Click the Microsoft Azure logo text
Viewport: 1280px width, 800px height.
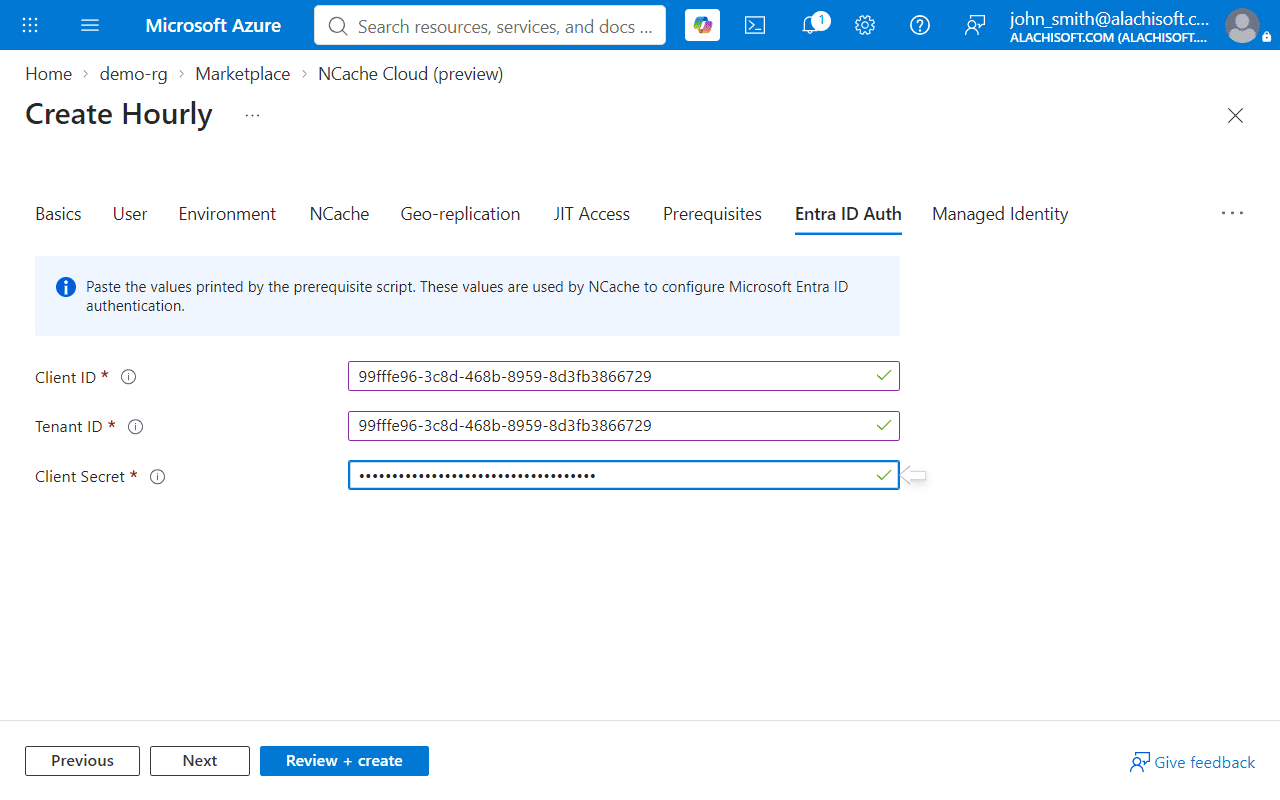213,25
